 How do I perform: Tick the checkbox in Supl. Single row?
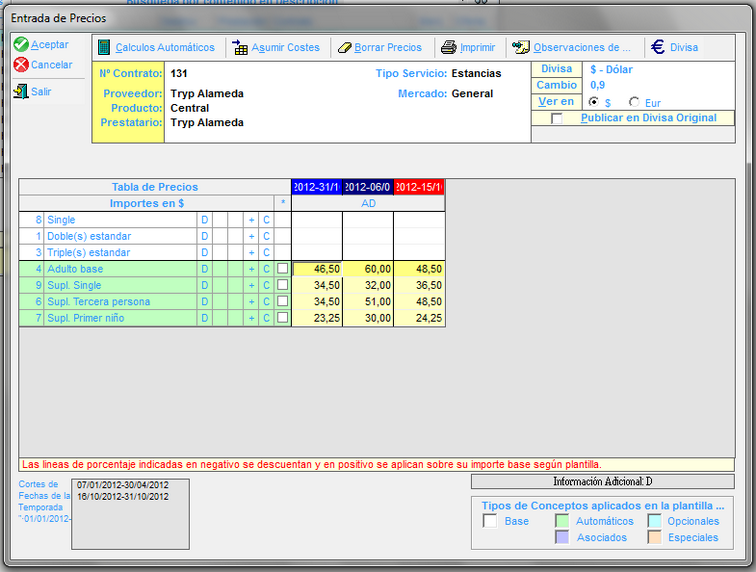pos(283,285)
